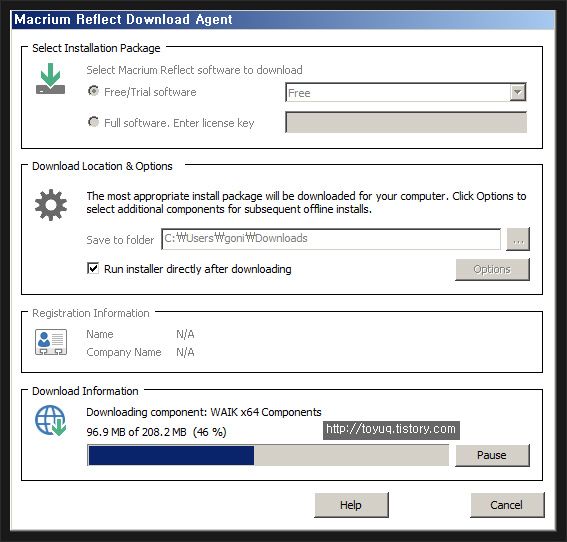Click the gear icon in Download Location
This screenshot has height=542, width=567.
click(x=51, y=205)
